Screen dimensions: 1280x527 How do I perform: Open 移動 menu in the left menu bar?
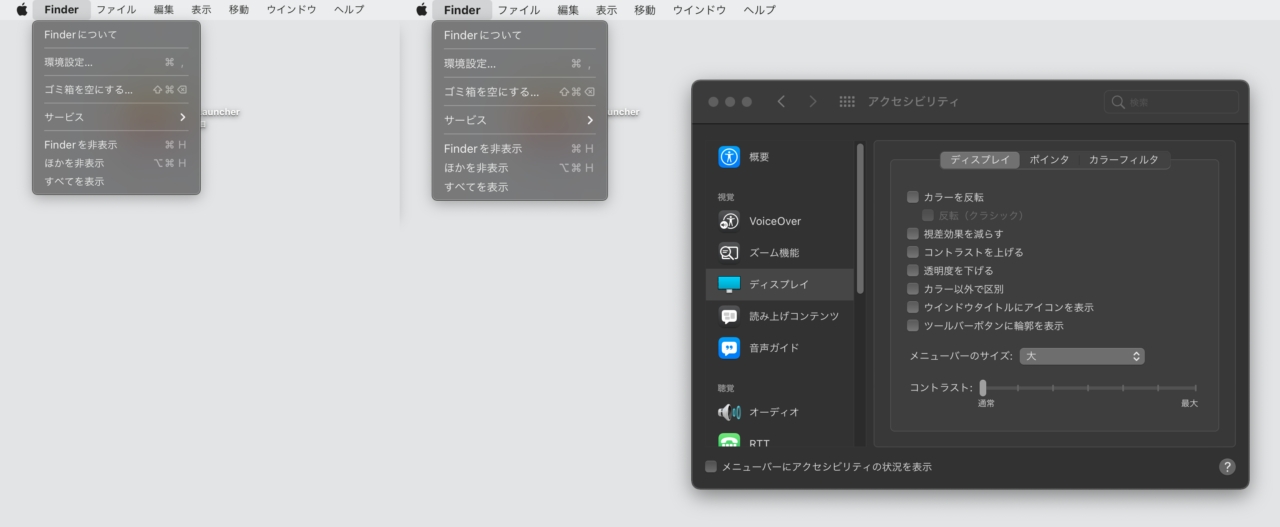point(238,9)
